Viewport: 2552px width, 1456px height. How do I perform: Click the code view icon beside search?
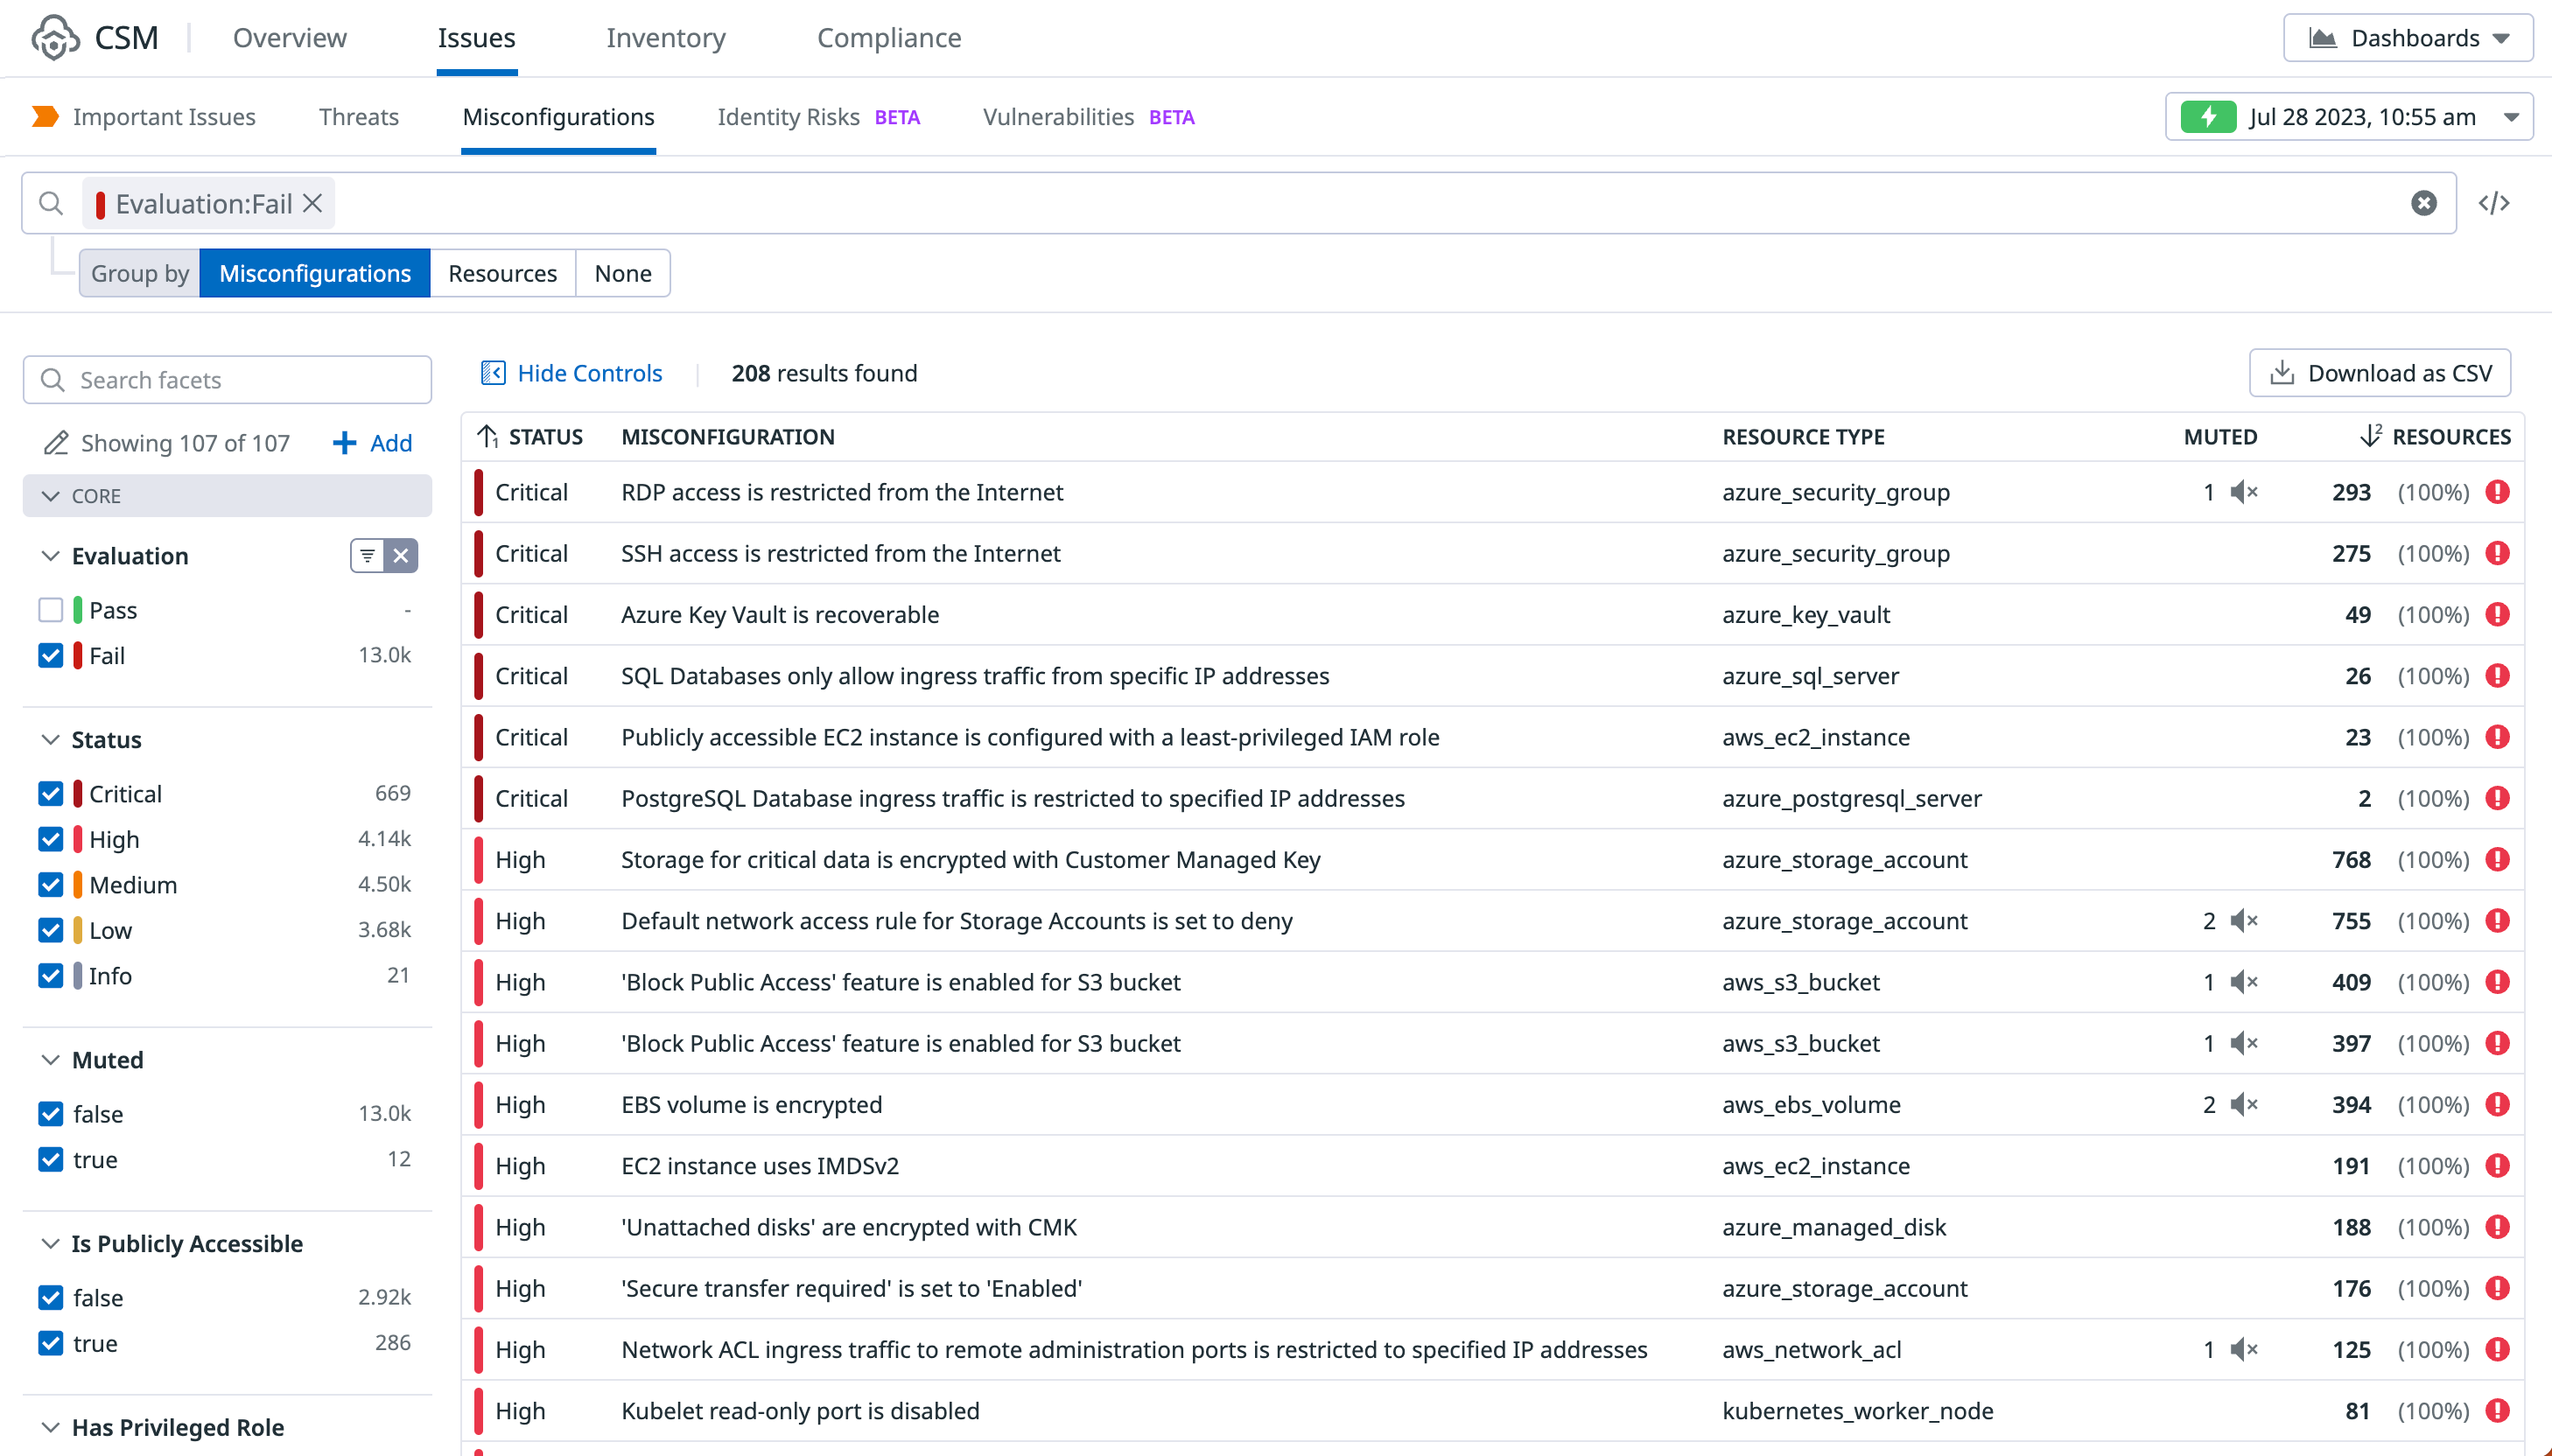coord(2494,203)
